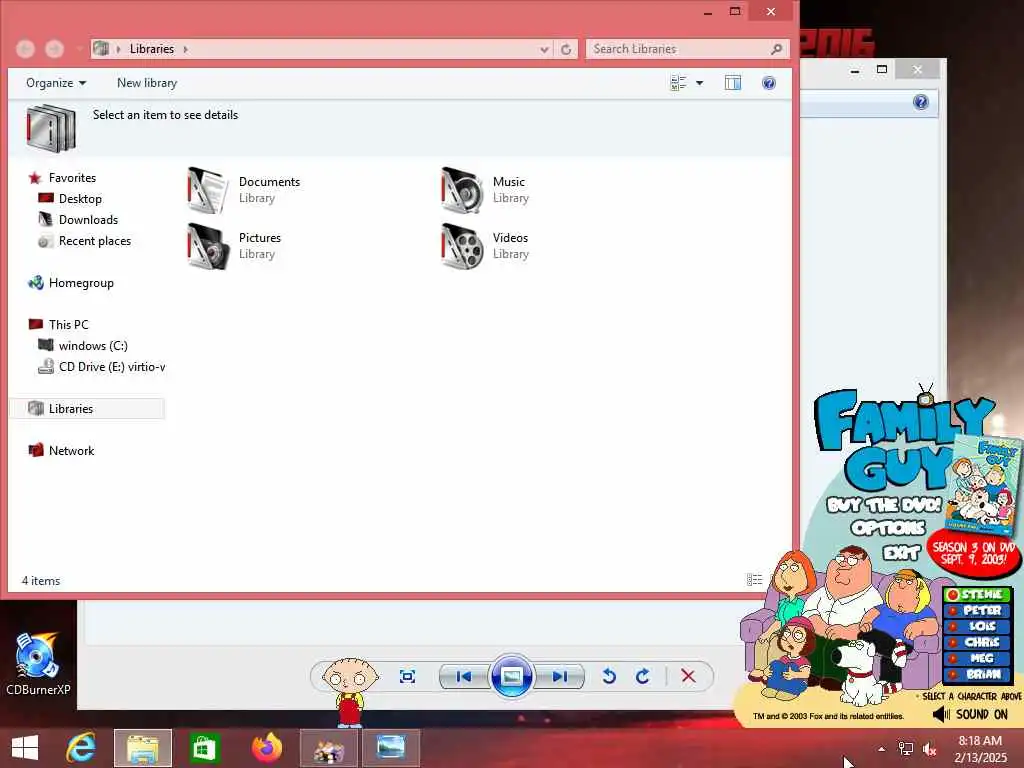Open Windows Store from taskbar
This screenshot has width=1024, height=768.
[x=204, y=748]
